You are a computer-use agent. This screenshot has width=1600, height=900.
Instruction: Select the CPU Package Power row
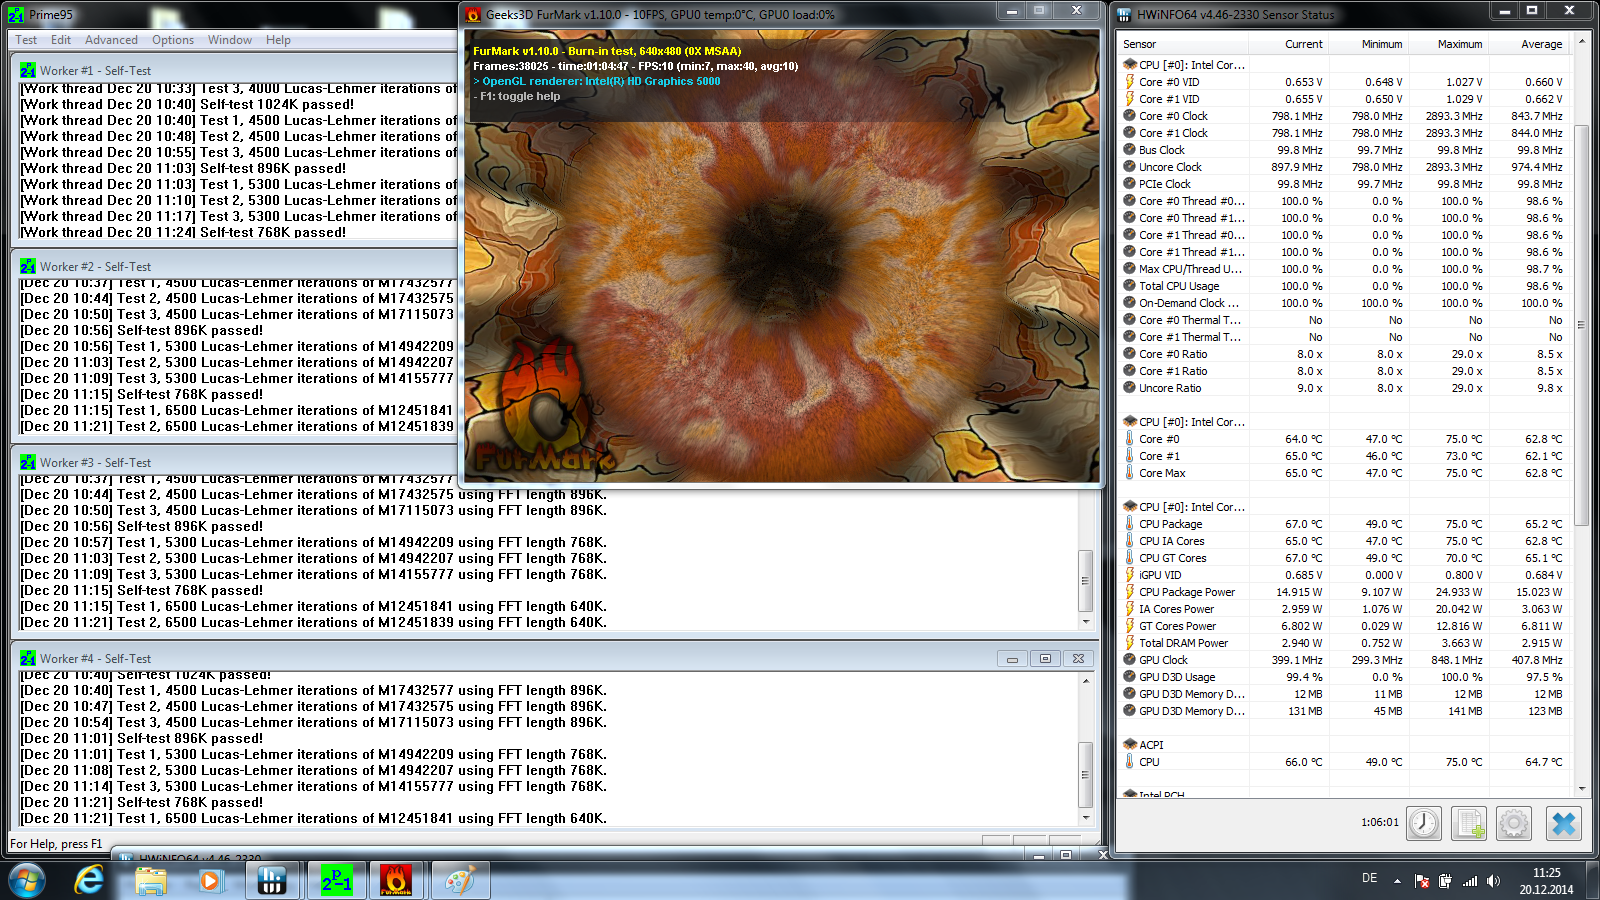point(1343,592)
